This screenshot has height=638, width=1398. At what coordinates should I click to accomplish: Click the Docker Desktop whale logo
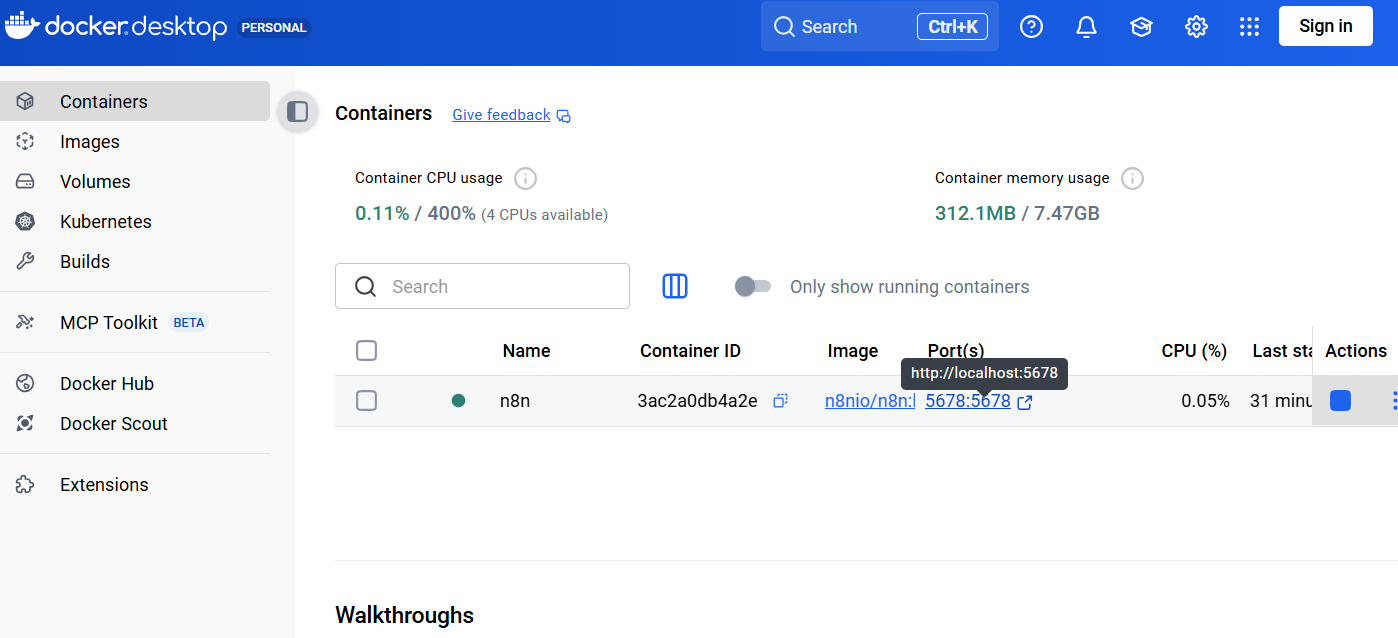click(x=20, y=26)
